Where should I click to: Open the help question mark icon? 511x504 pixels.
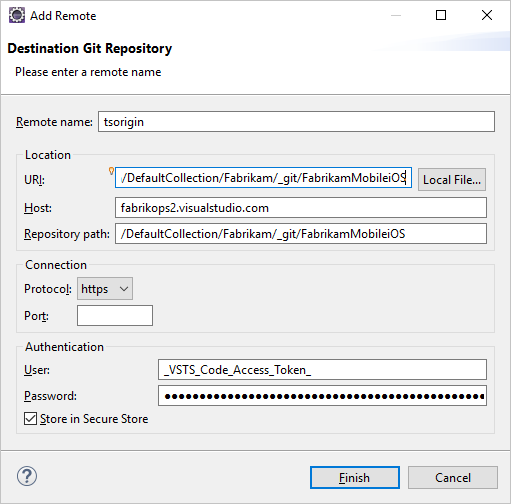coord(27,476)
